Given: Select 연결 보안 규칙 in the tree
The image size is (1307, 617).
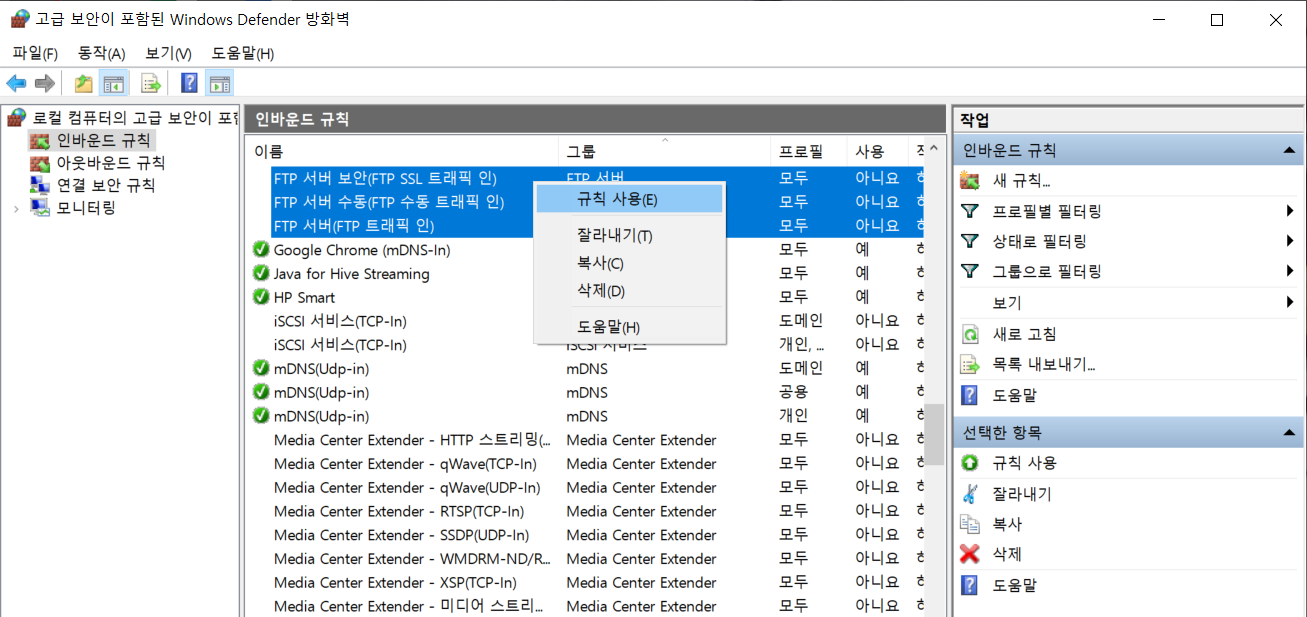Looking at the screenshot, I should 105,185.
